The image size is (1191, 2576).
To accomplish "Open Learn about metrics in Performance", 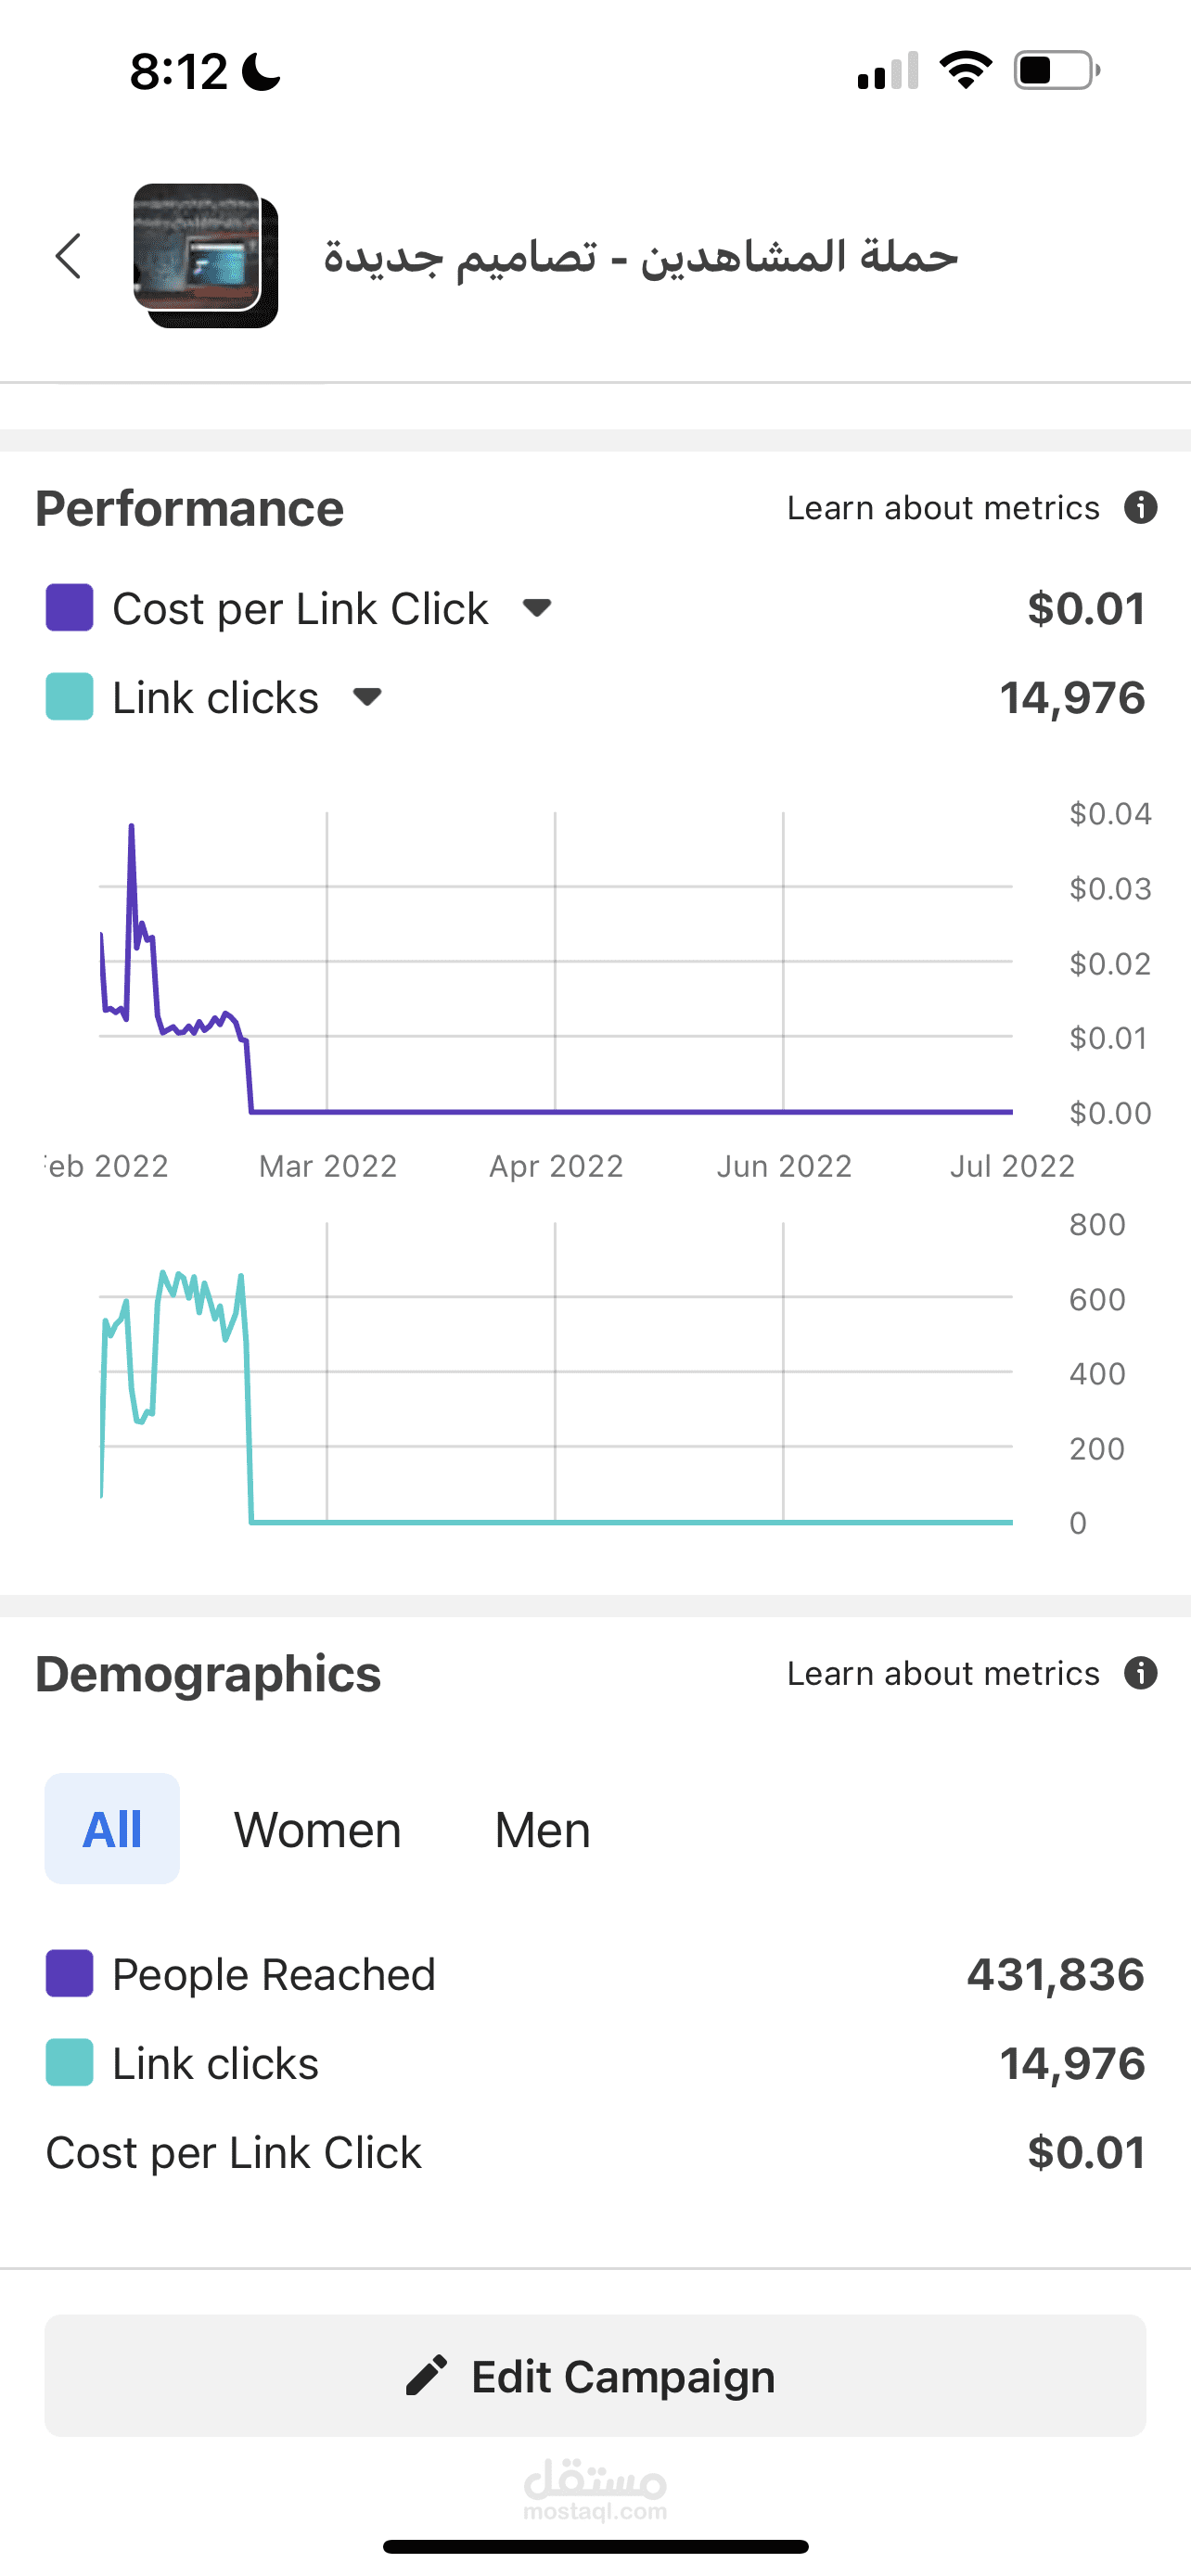I will (943, 508).
